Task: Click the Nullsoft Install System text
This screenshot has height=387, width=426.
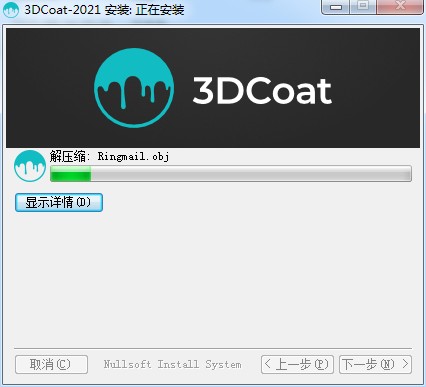Action: point(172,364)
